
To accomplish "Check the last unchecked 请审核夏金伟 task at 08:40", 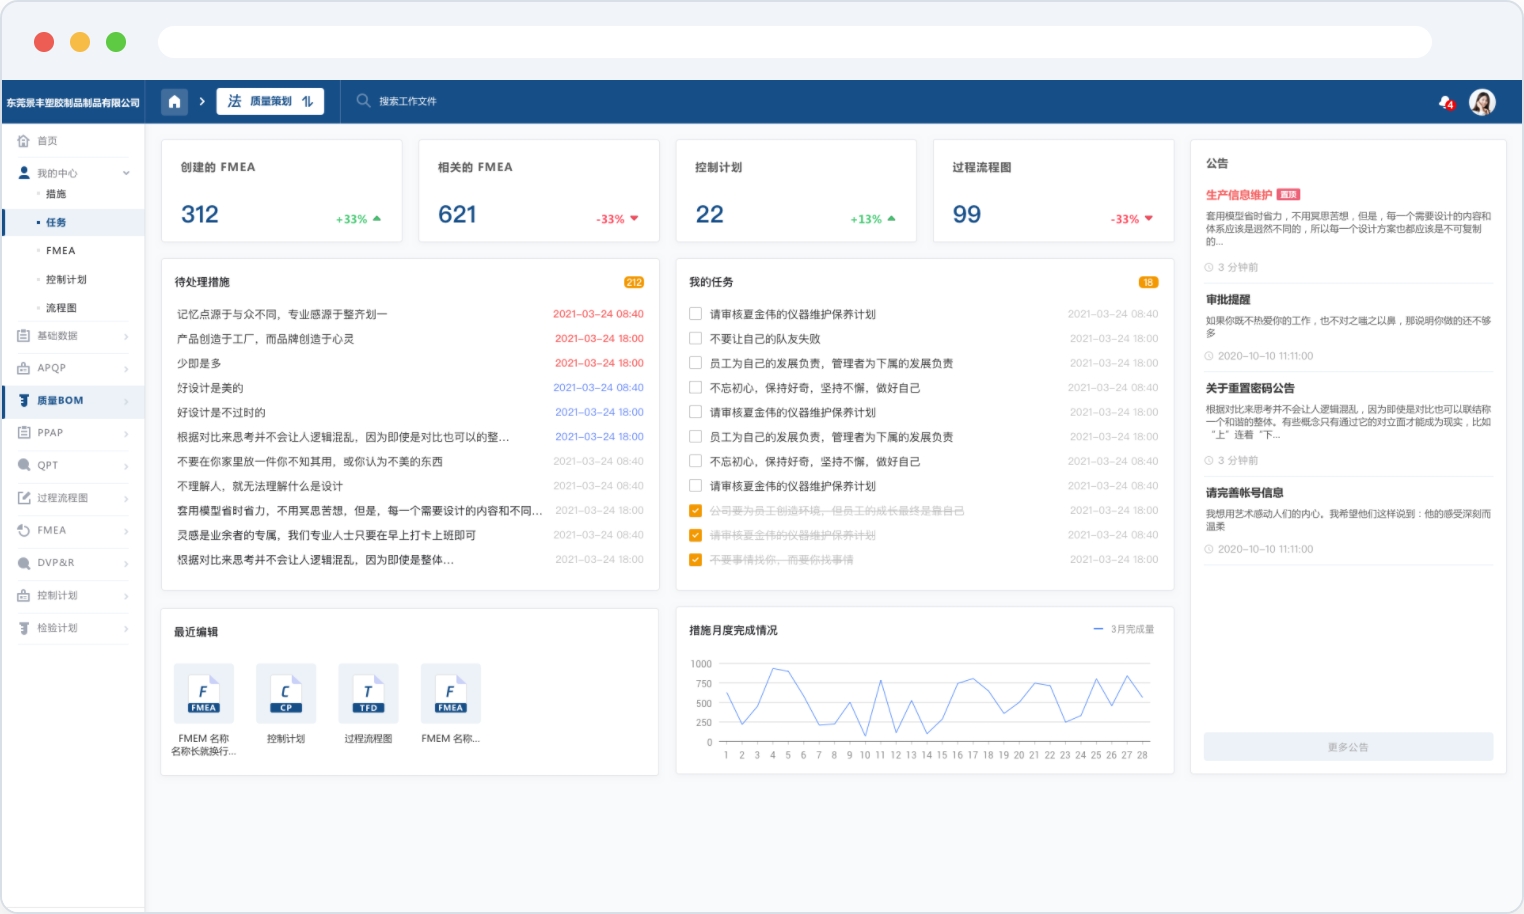I will tap(695, 485).
